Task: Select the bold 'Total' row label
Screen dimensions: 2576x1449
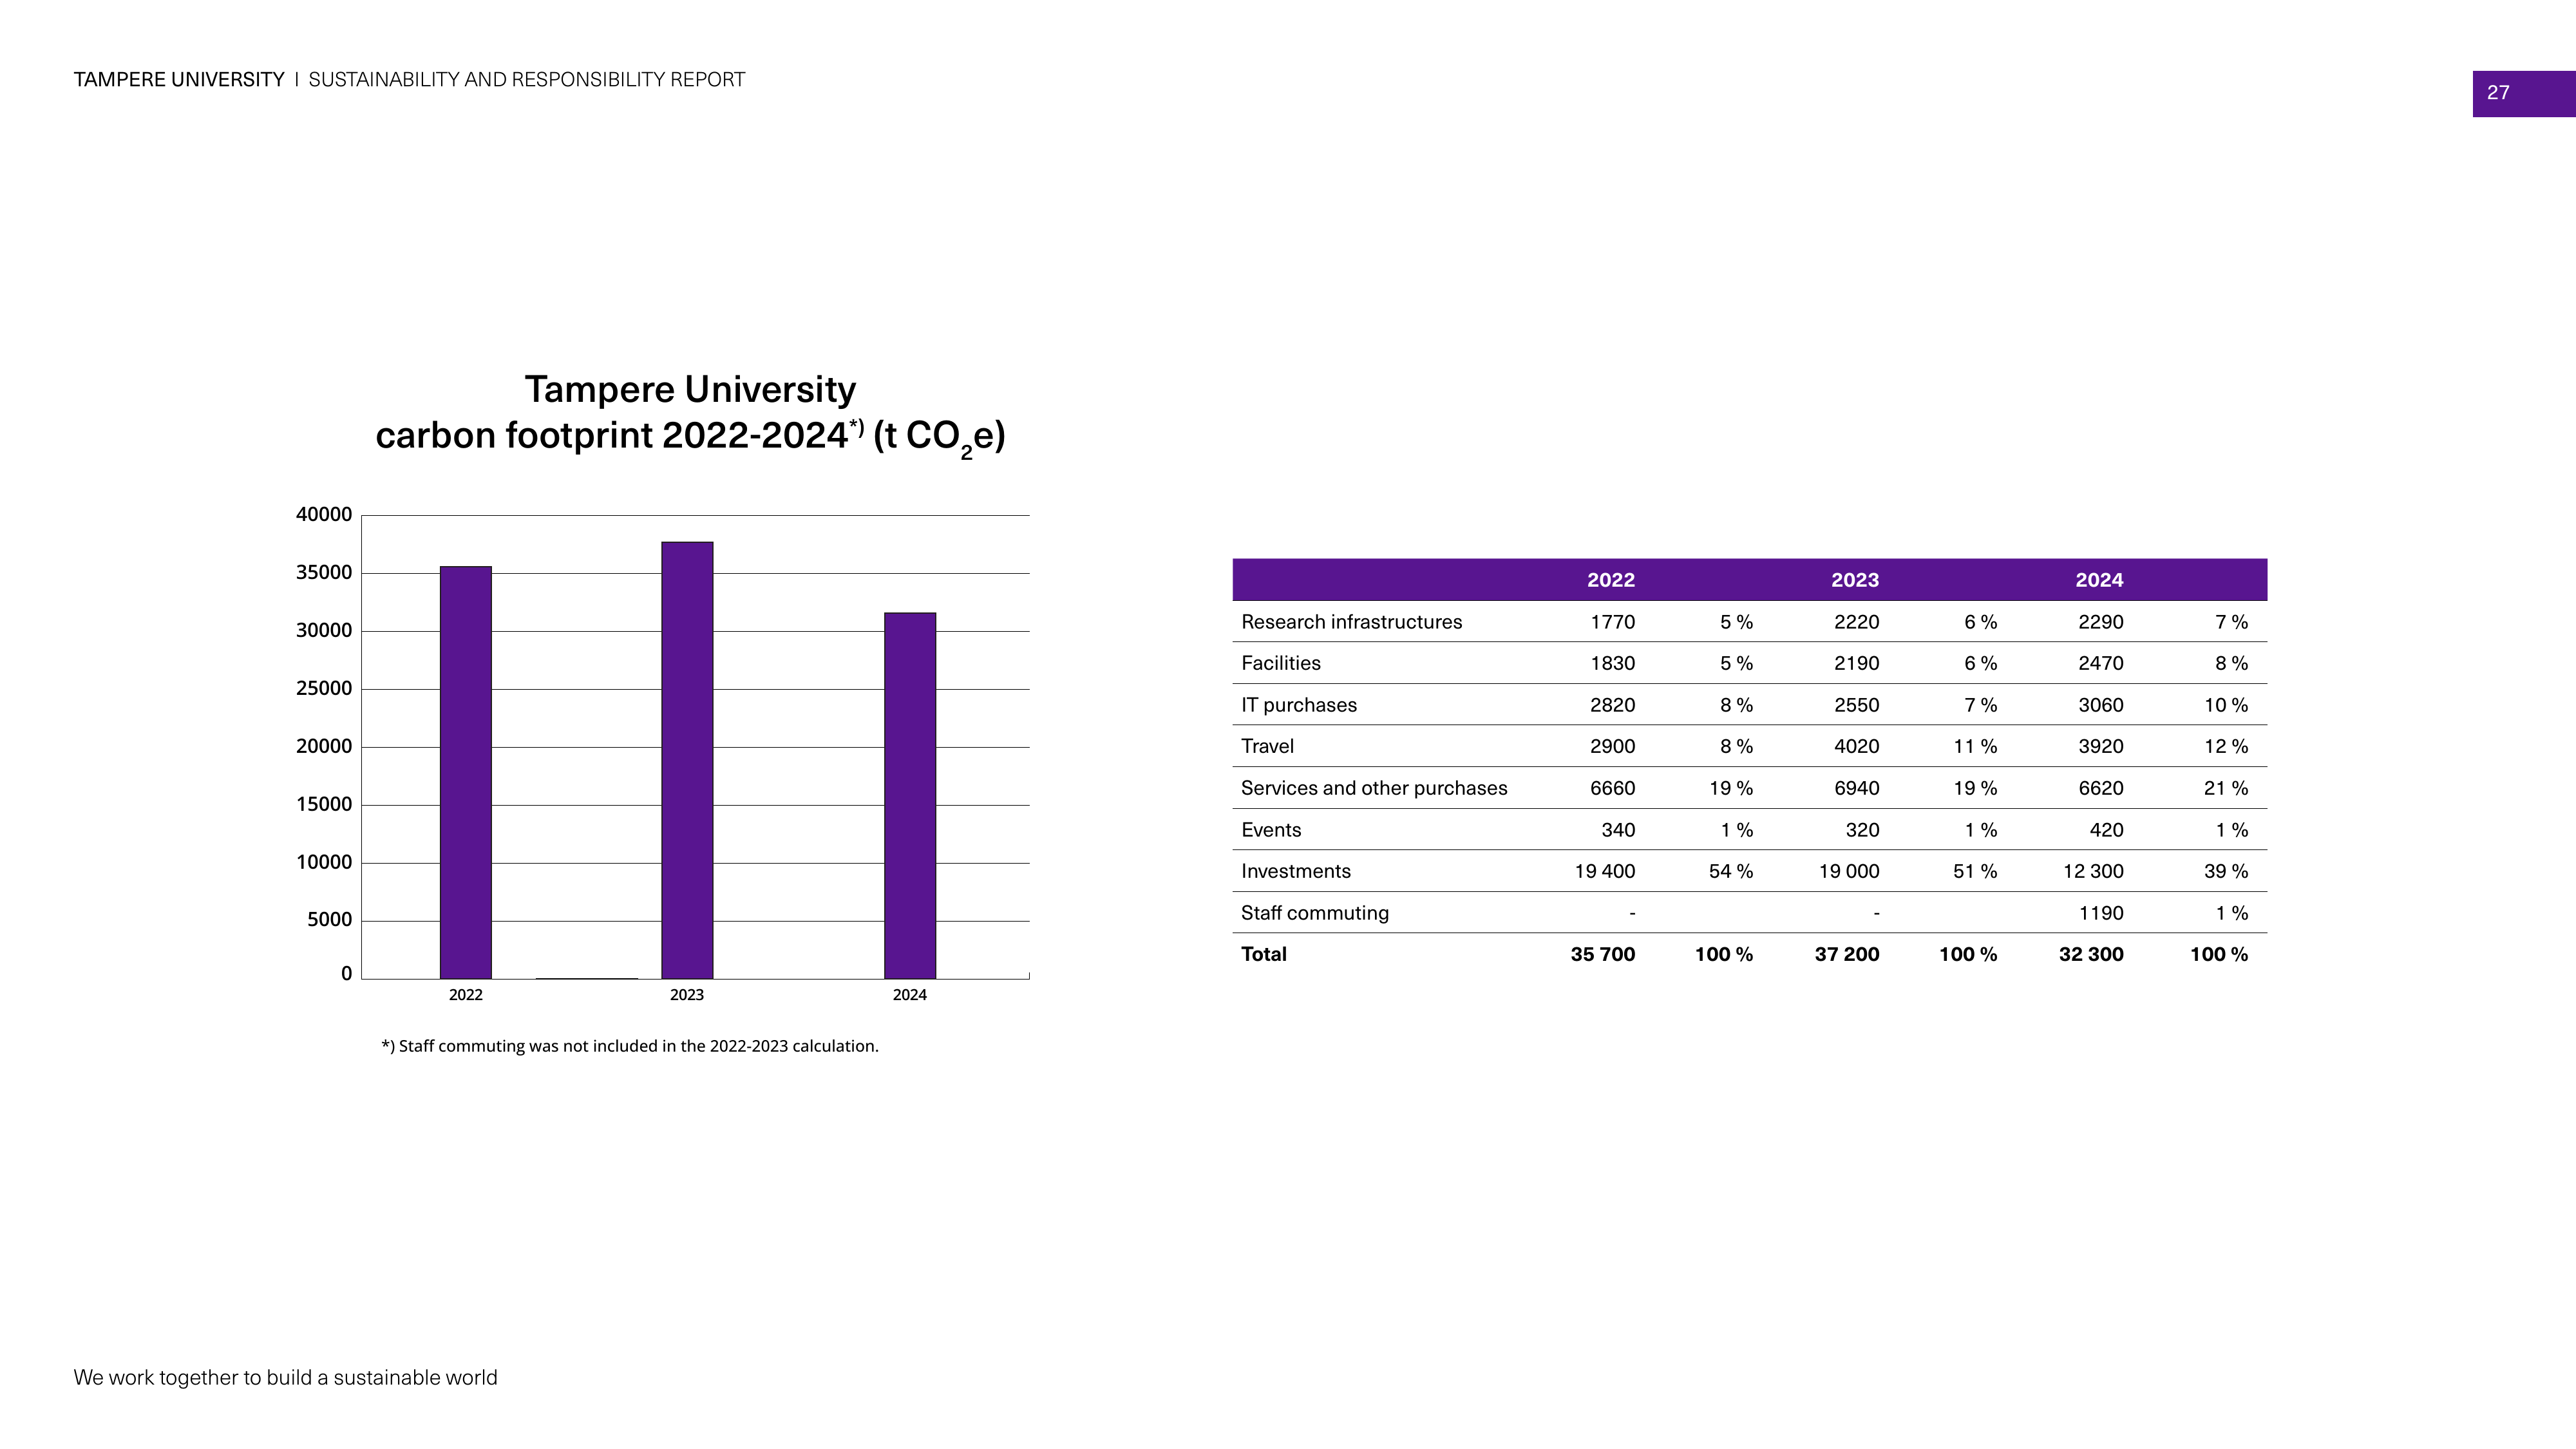Action: pyautogui.click(x=1264, y=954)
